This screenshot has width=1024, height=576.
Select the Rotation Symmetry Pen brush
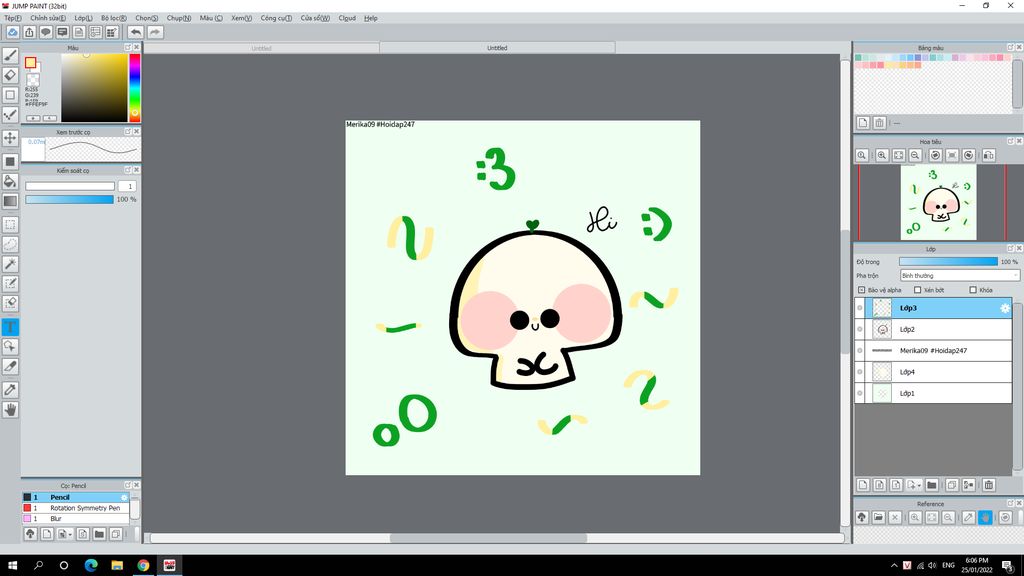click(x=76, y=508)
